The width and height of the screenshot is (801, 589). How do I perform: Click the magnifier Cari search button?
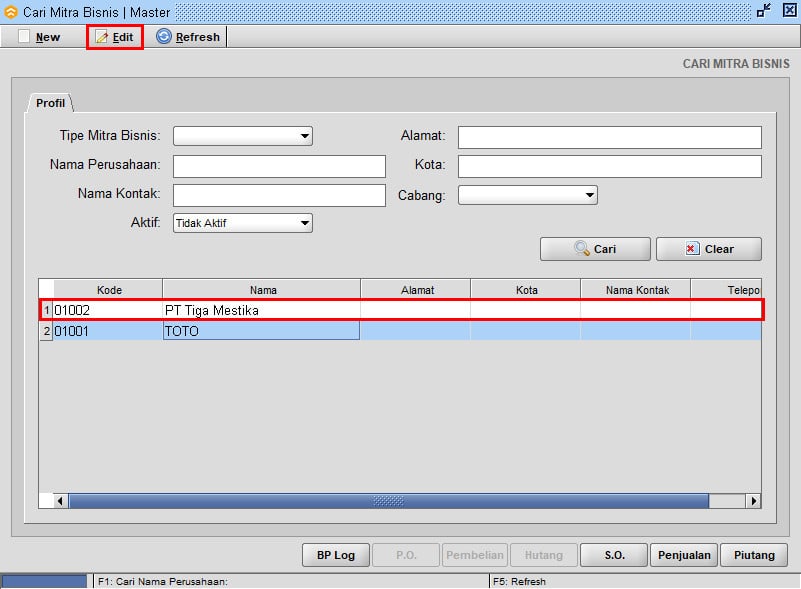coord(595,249)
